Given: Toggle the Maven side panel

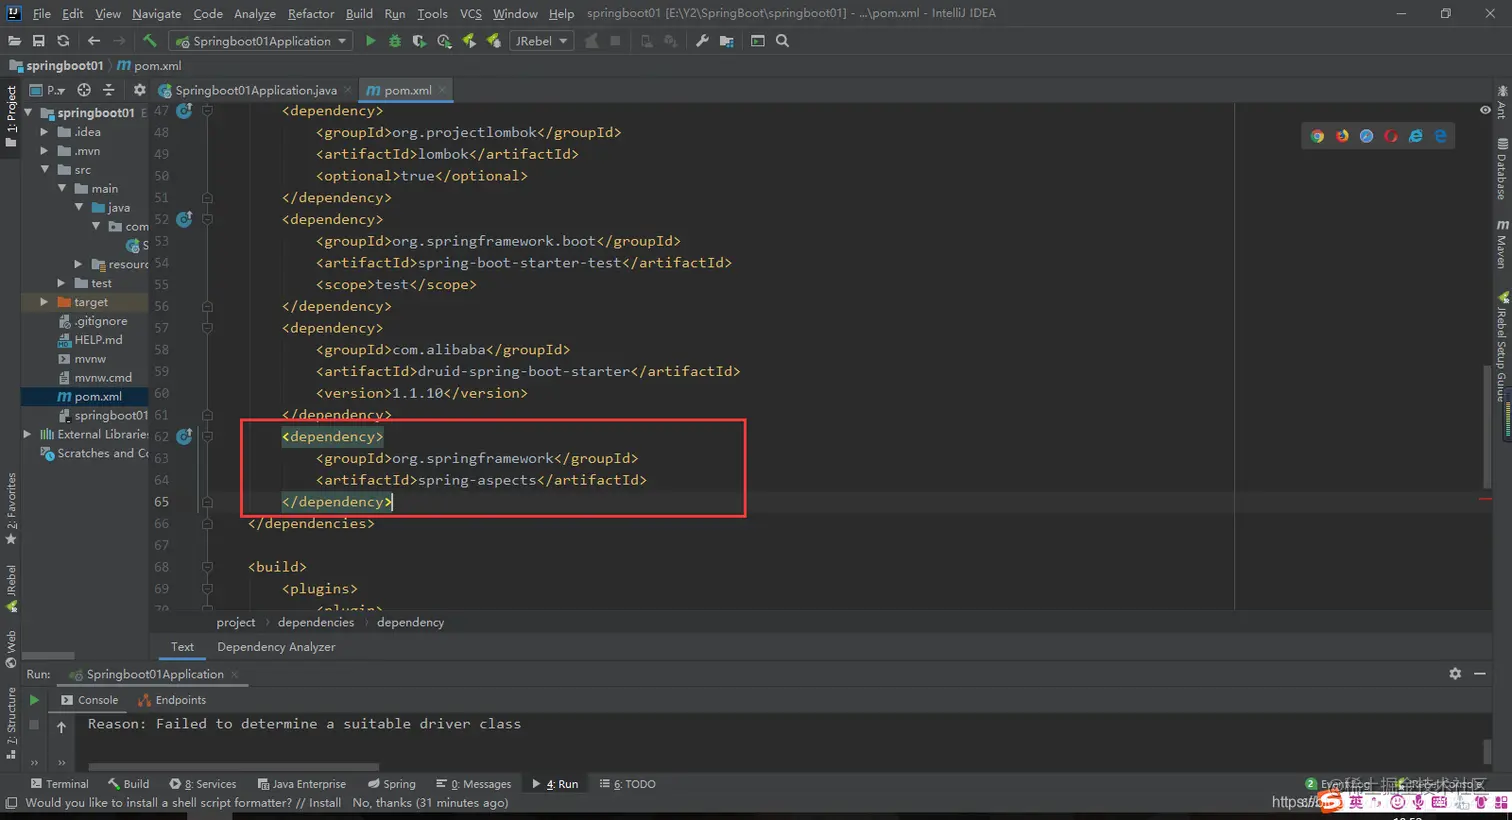Looking at the screenshot, I should 1501,245.
